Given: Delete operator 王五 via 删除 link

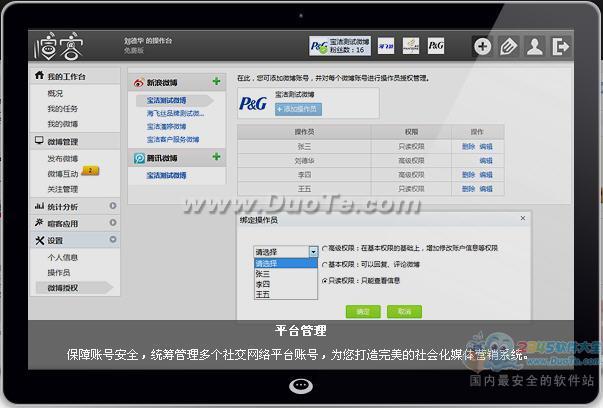Looking at the screenshot, I should 468,189.
